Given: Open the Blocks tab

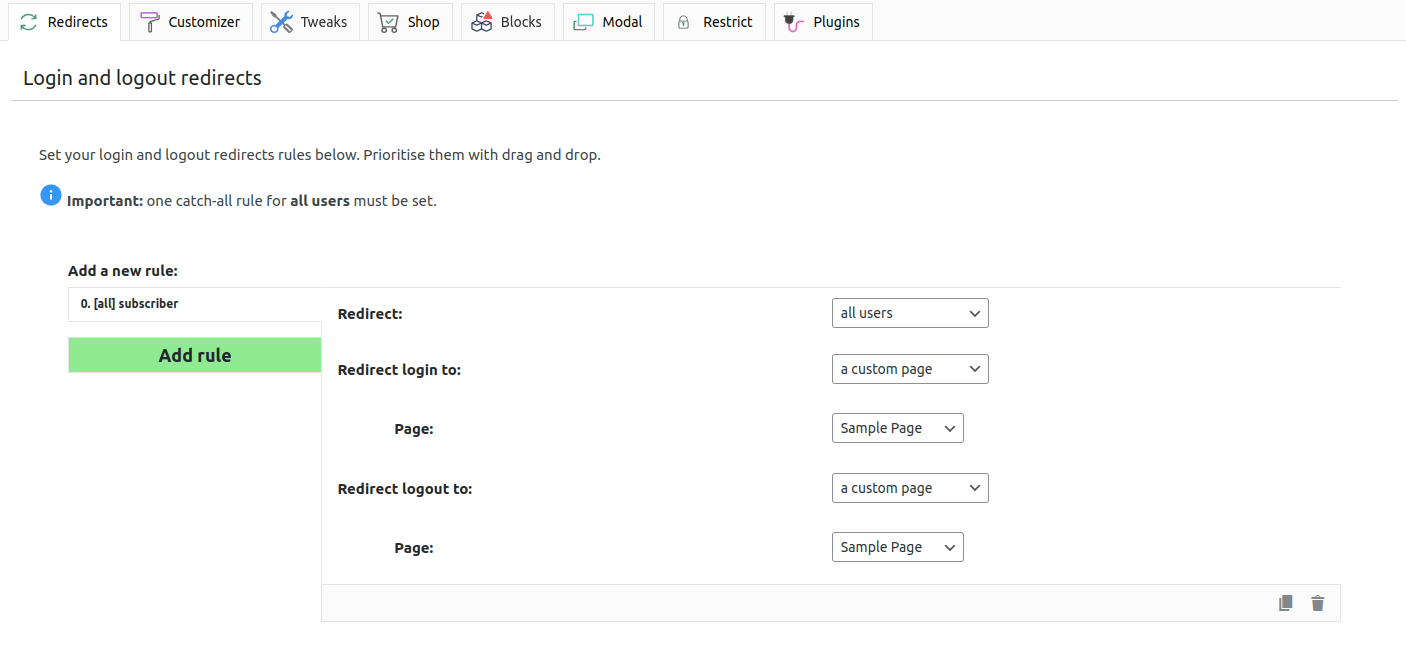Looking at the screenshot, I should click(x=508, y=22).
